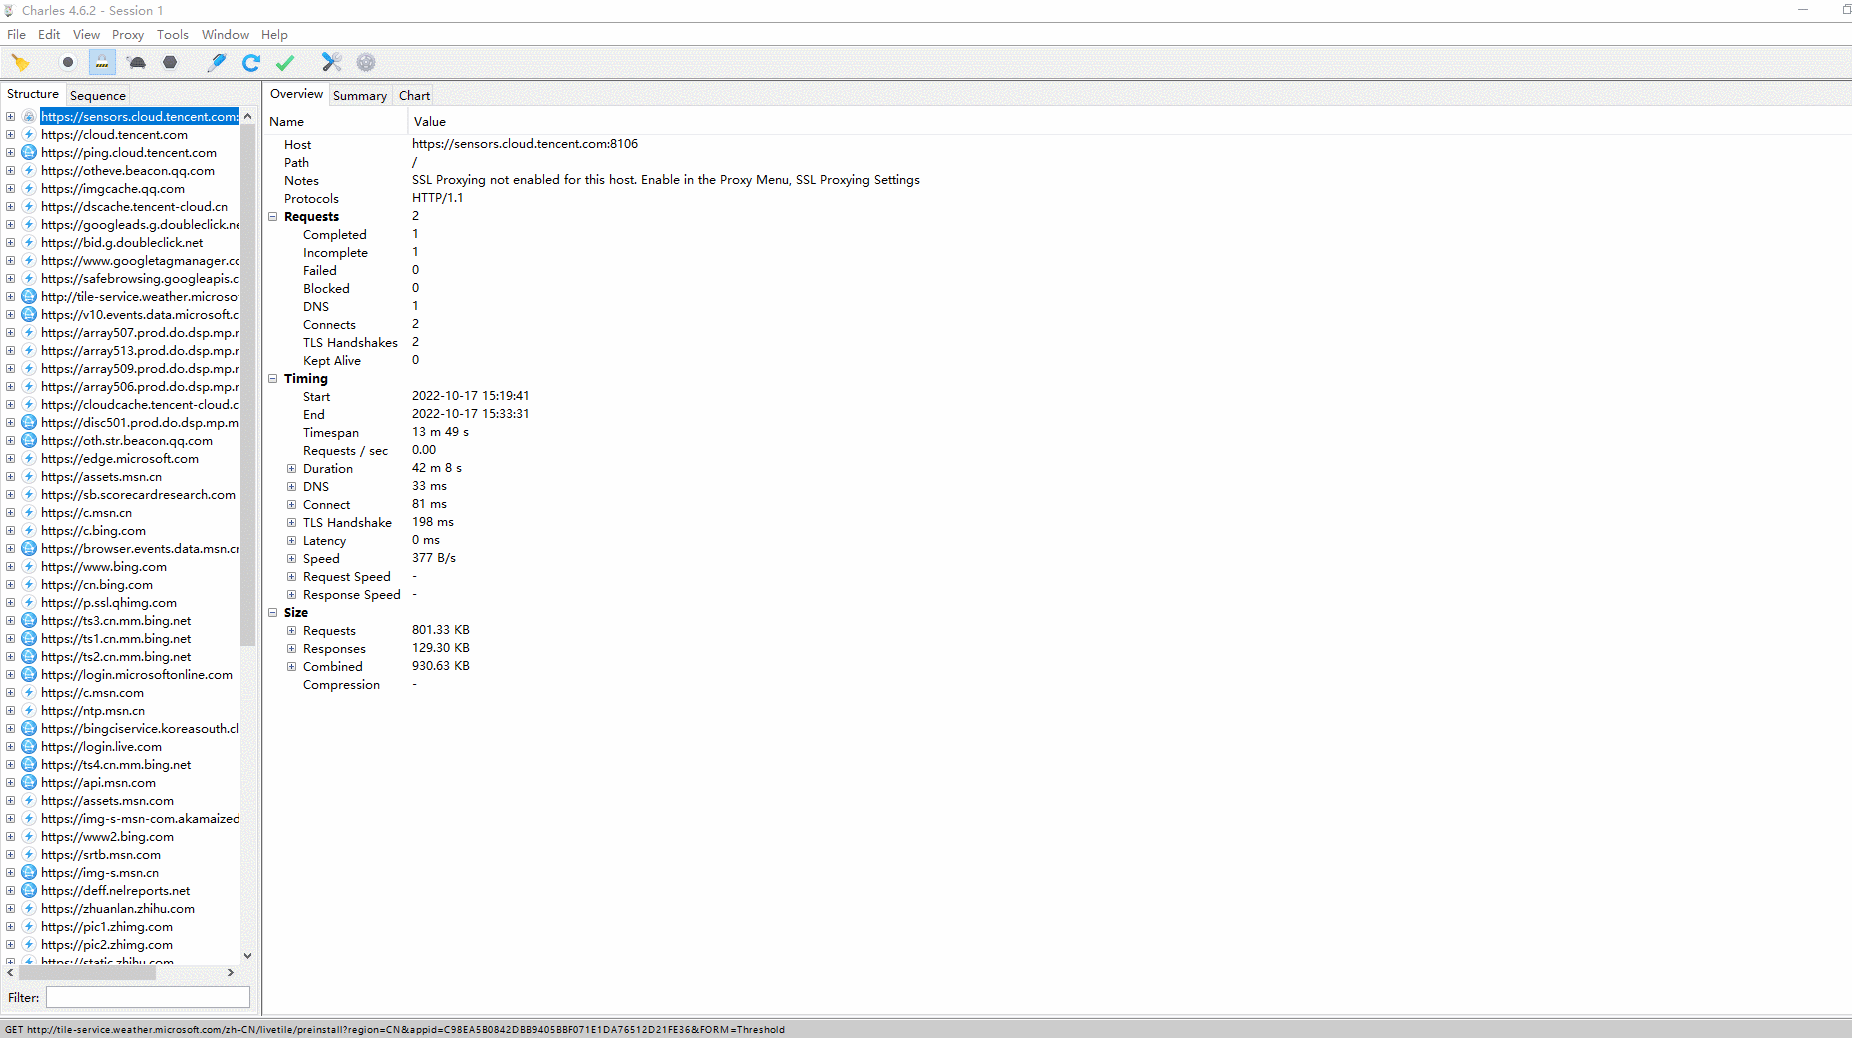Open the Proxy menu

[128, 34]
